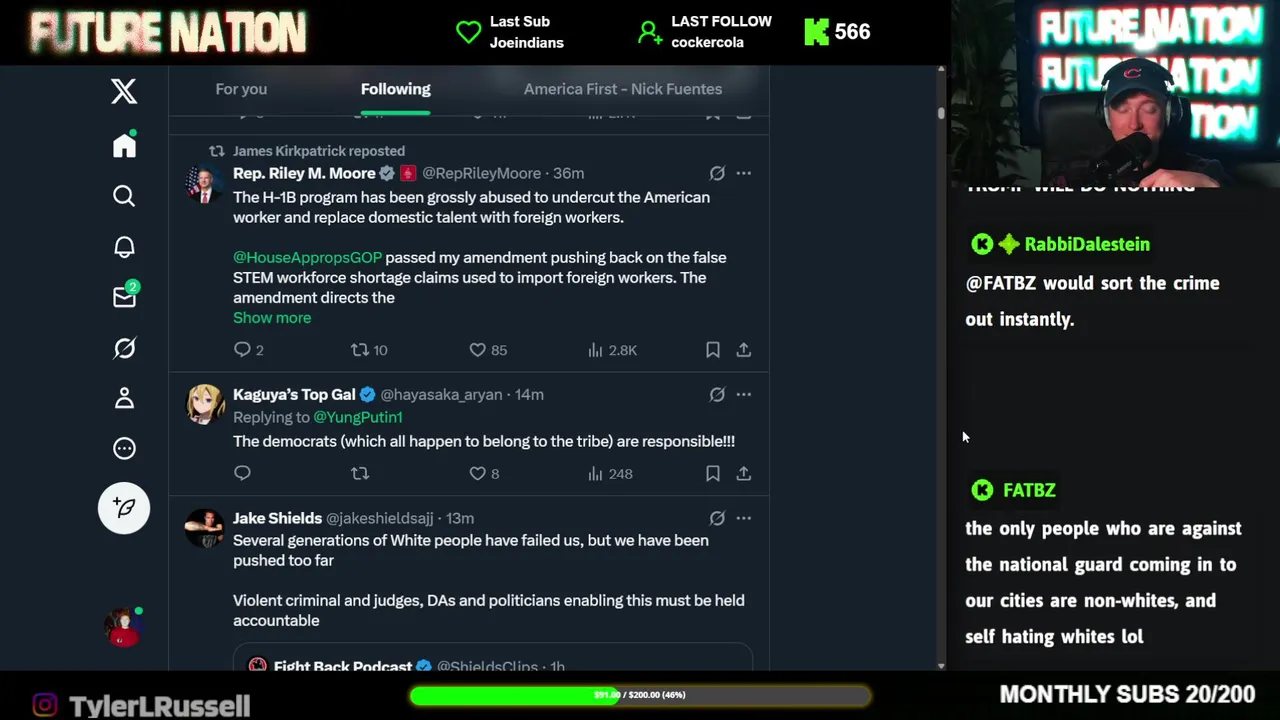Click the green donation goal progress bar

(640, 695)
